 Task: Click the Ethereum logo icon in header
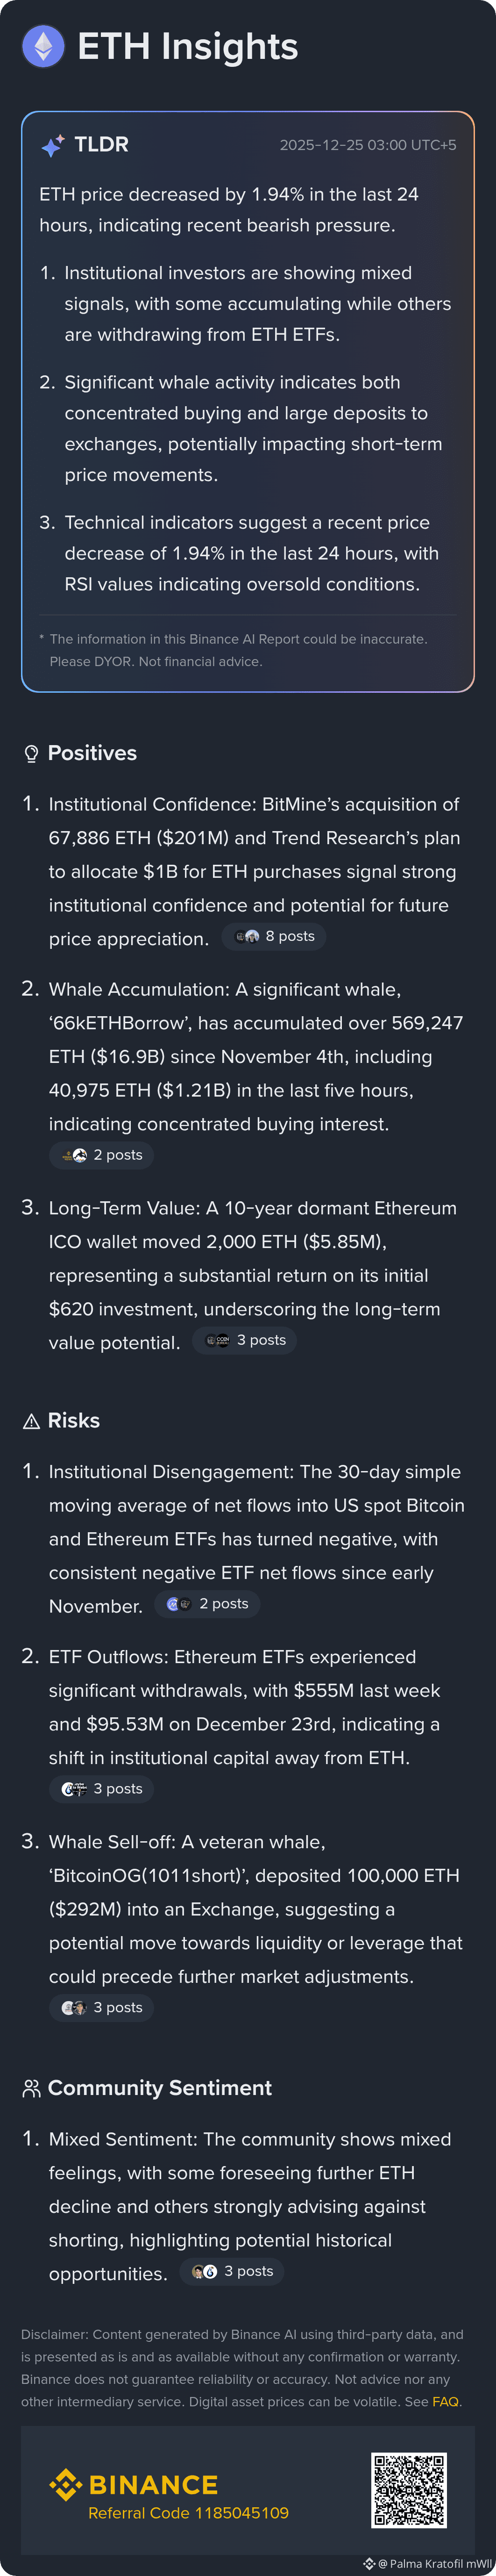coord(43,46)
